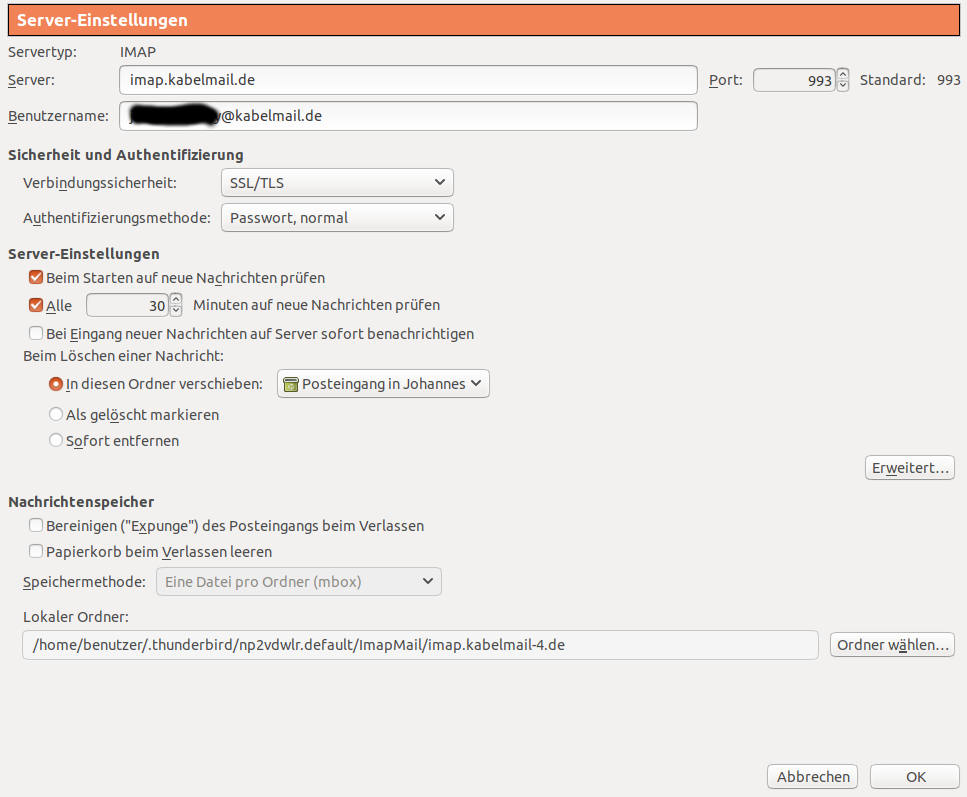Click the Benutzername input field
Screen dimensions: 967x797
coord(408,116)
